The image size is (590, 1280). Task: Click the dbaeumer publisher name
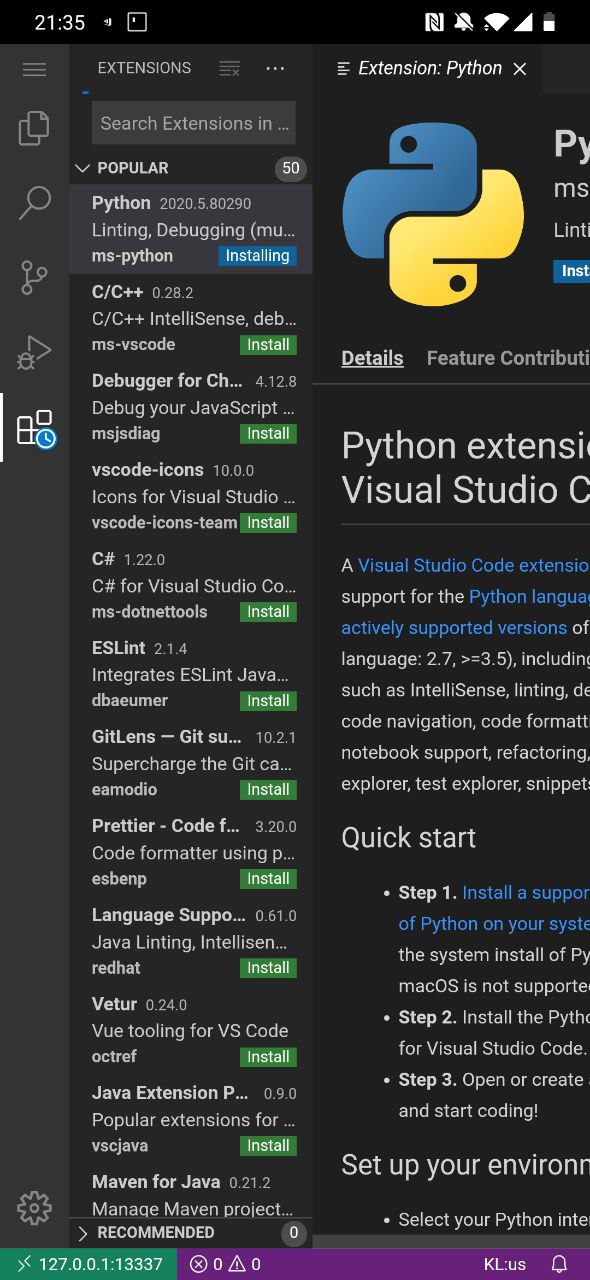click(x=130, y=701)
